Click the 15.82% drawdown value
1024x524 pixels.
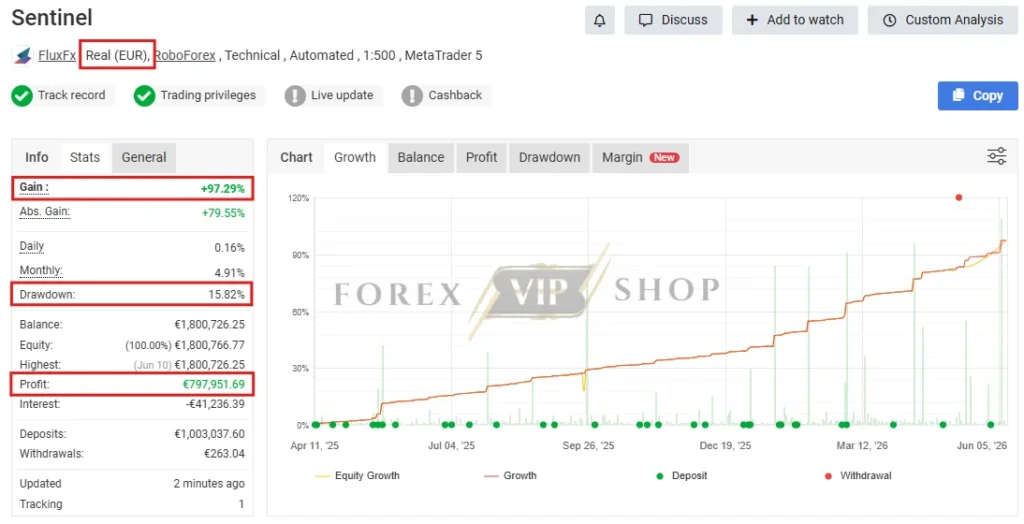(227, 295)
